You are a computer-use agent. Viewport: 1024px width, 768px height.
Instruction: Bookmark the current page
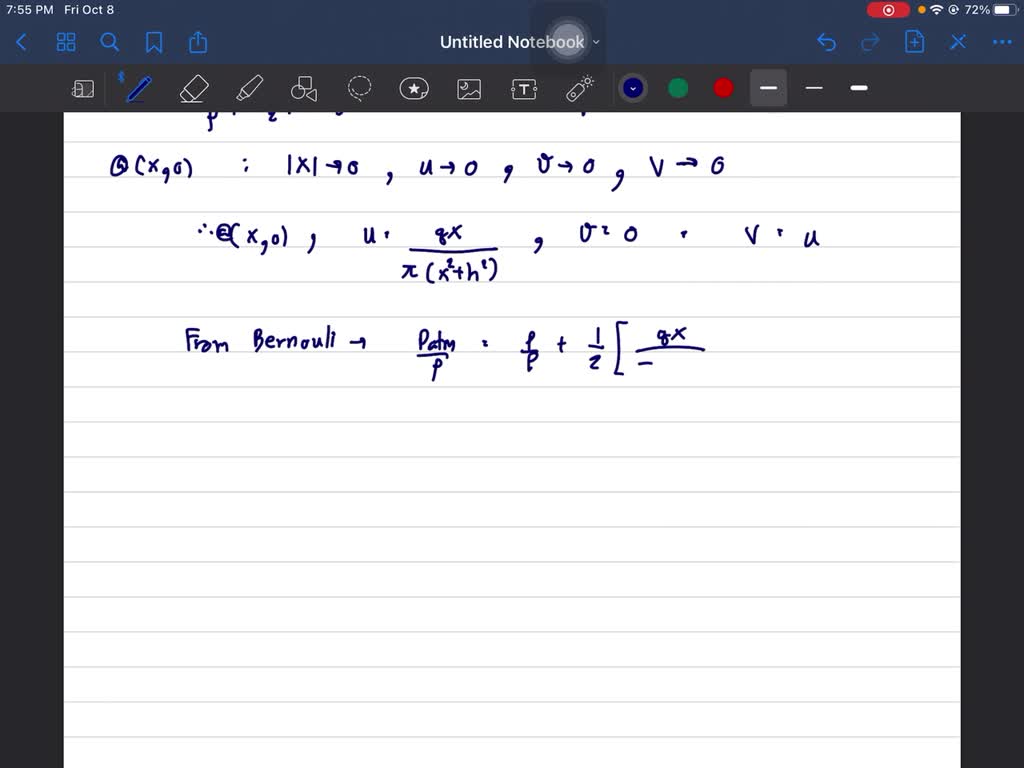154,42
